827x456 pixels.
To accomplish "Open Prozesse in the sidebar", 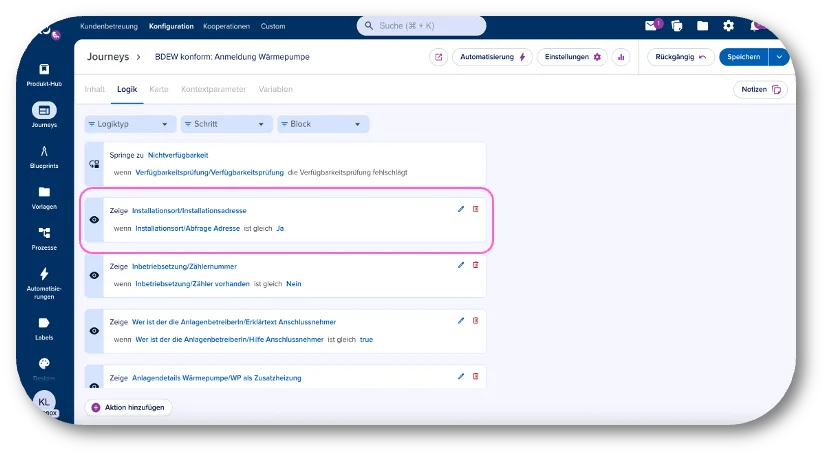I will 44,238.
